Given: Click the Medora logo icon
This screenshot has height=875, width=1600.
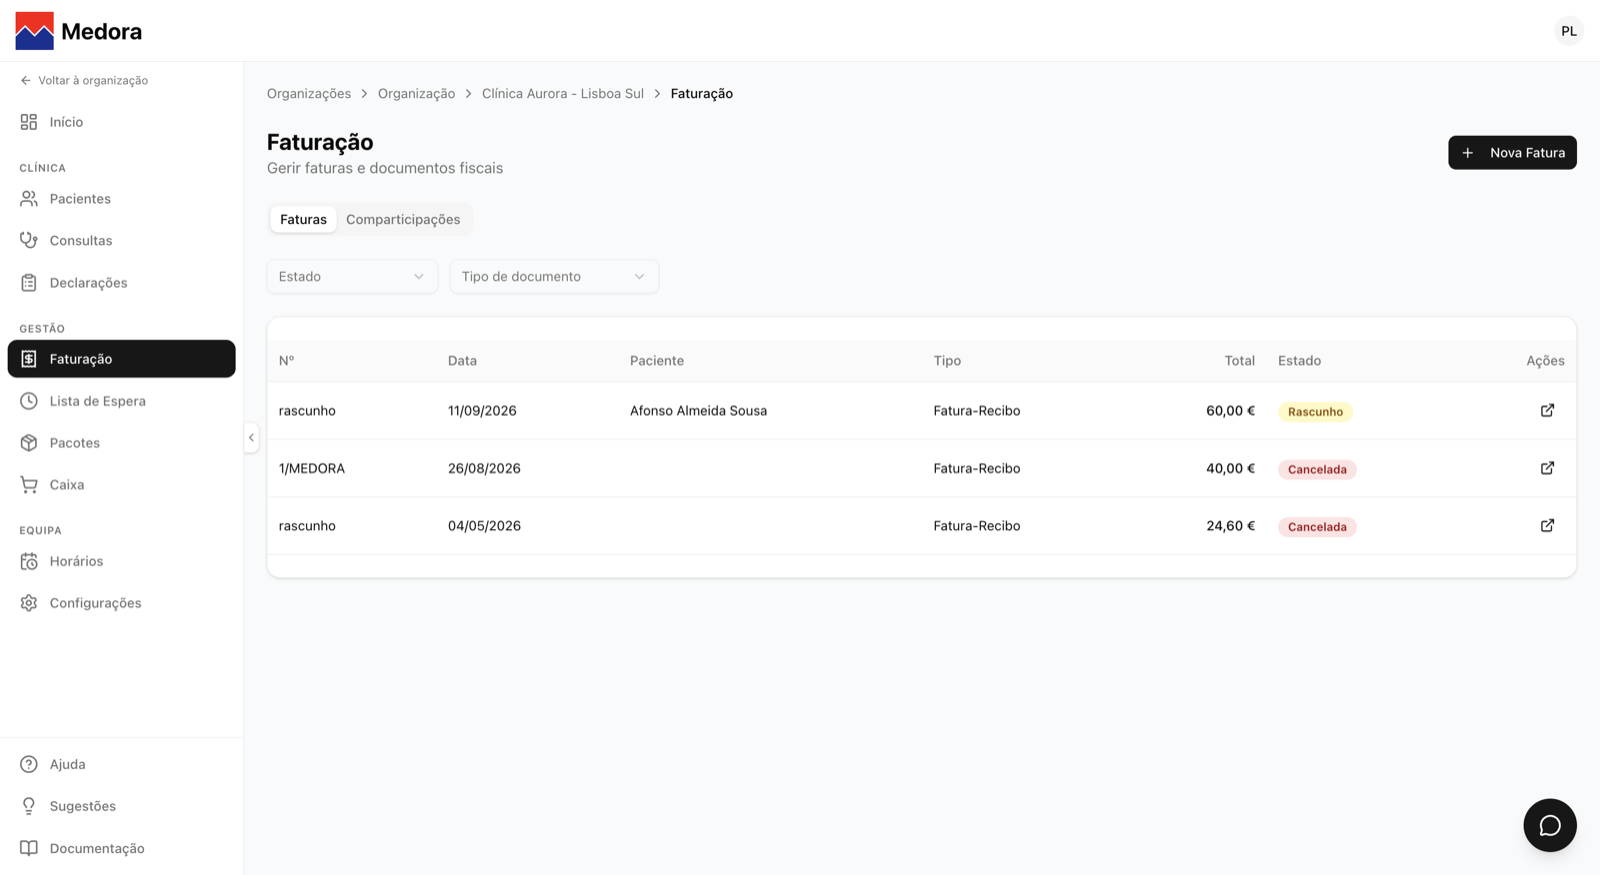Looking at the screenshot, I should (35, 31).
